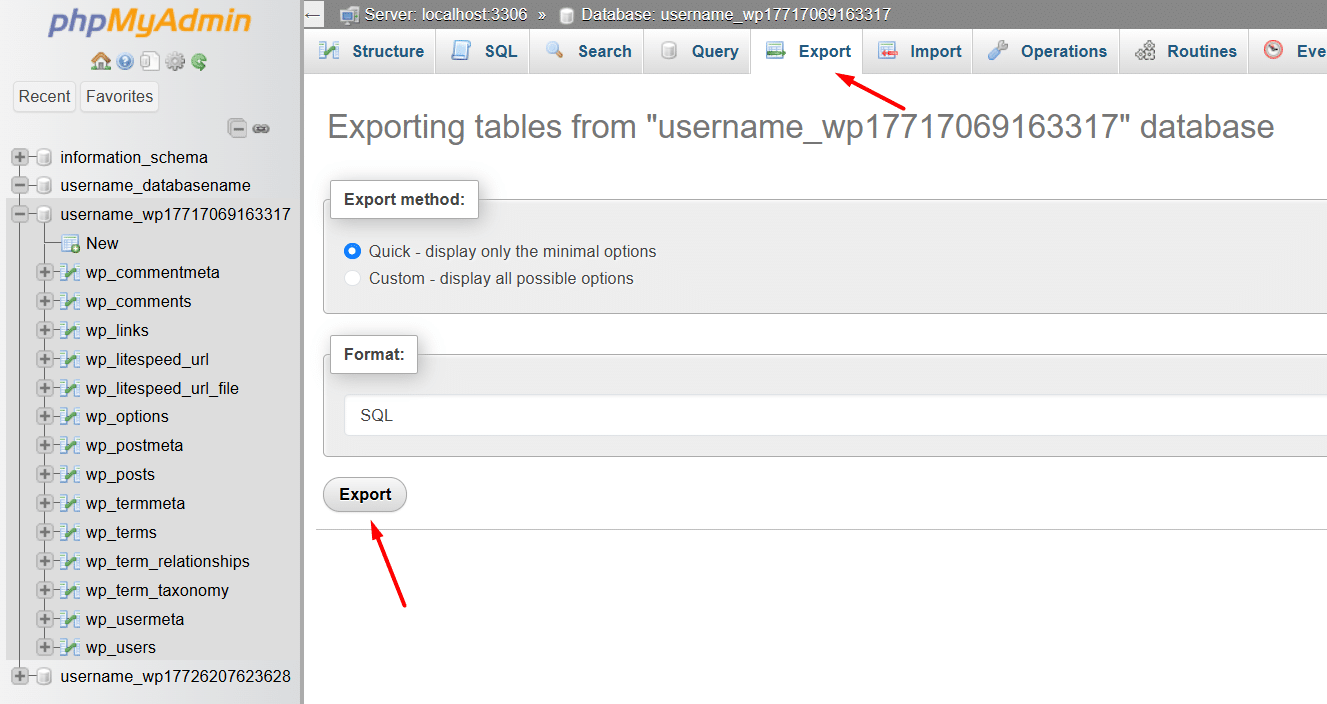Open the Search tab
The width and height of the screenshot is (1327, 704).
587,51
